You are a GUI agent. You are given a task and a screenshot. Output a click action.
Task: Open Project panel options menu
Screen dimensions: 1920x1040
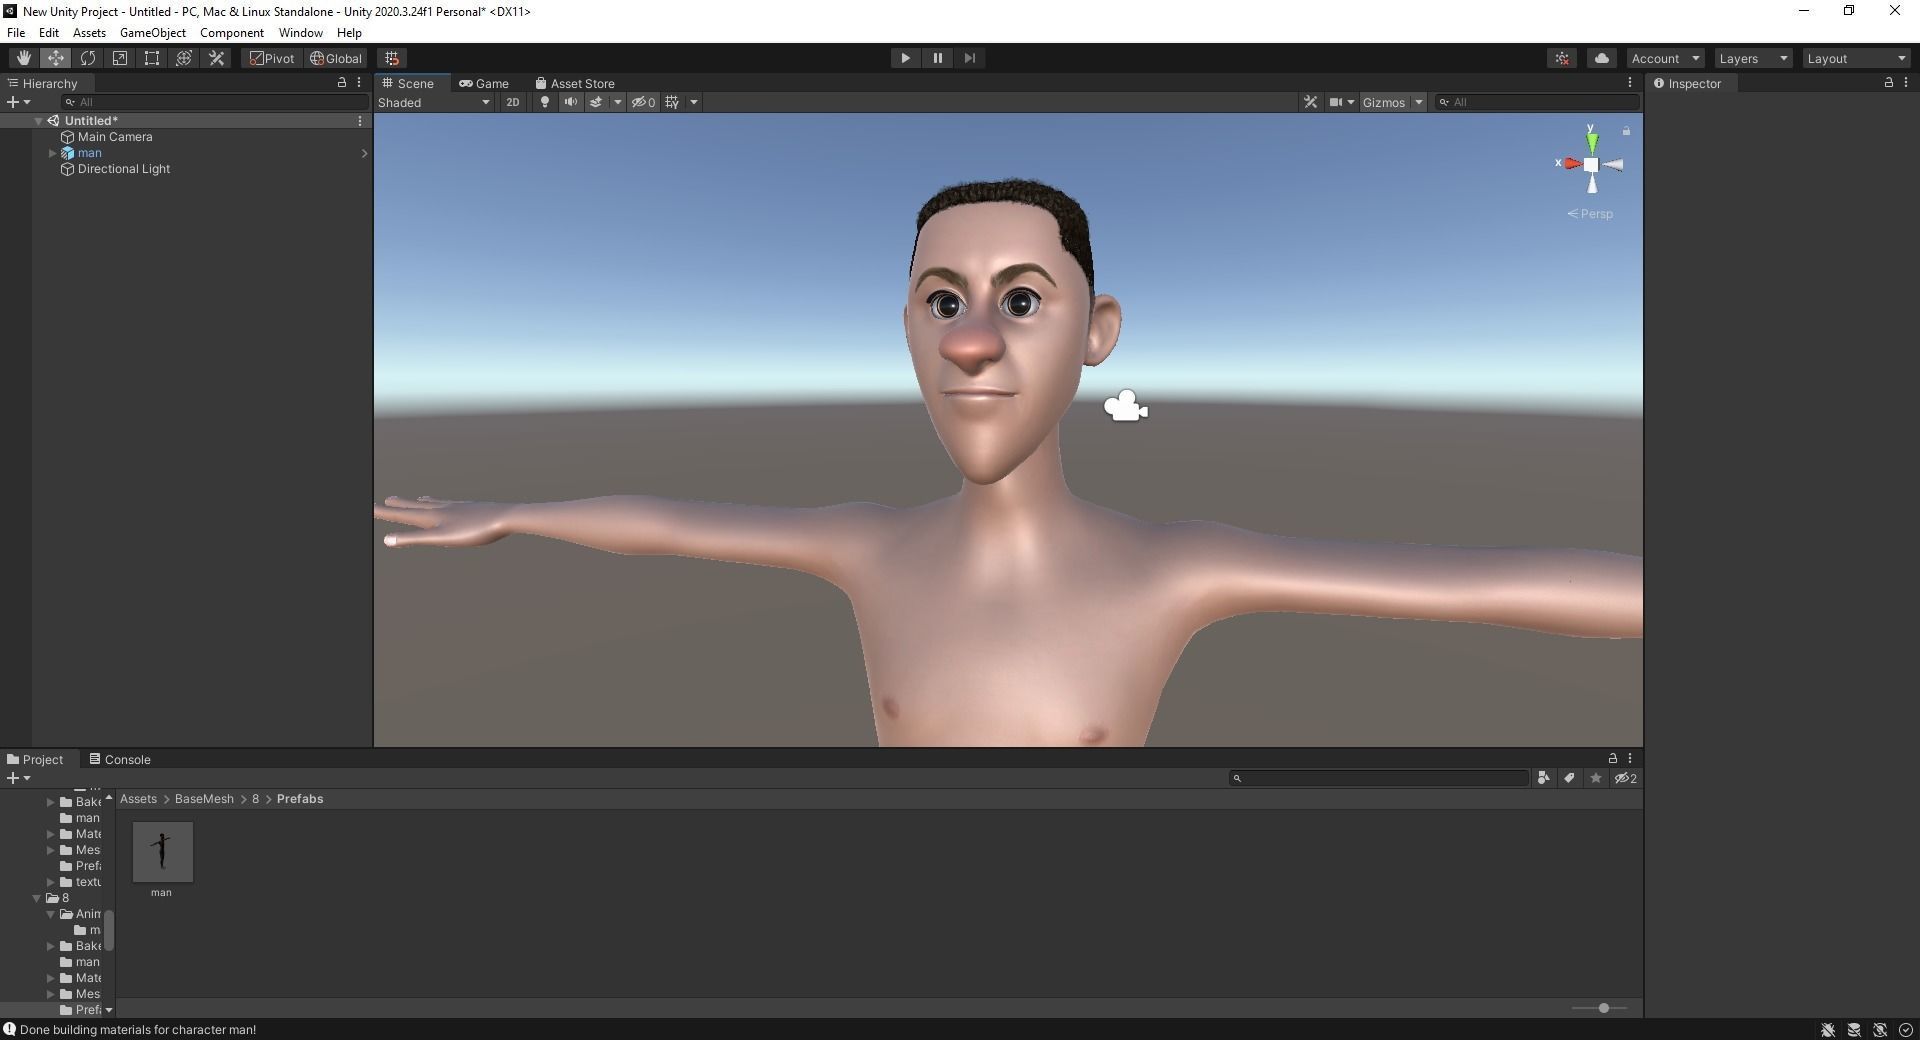[1629, 758]
